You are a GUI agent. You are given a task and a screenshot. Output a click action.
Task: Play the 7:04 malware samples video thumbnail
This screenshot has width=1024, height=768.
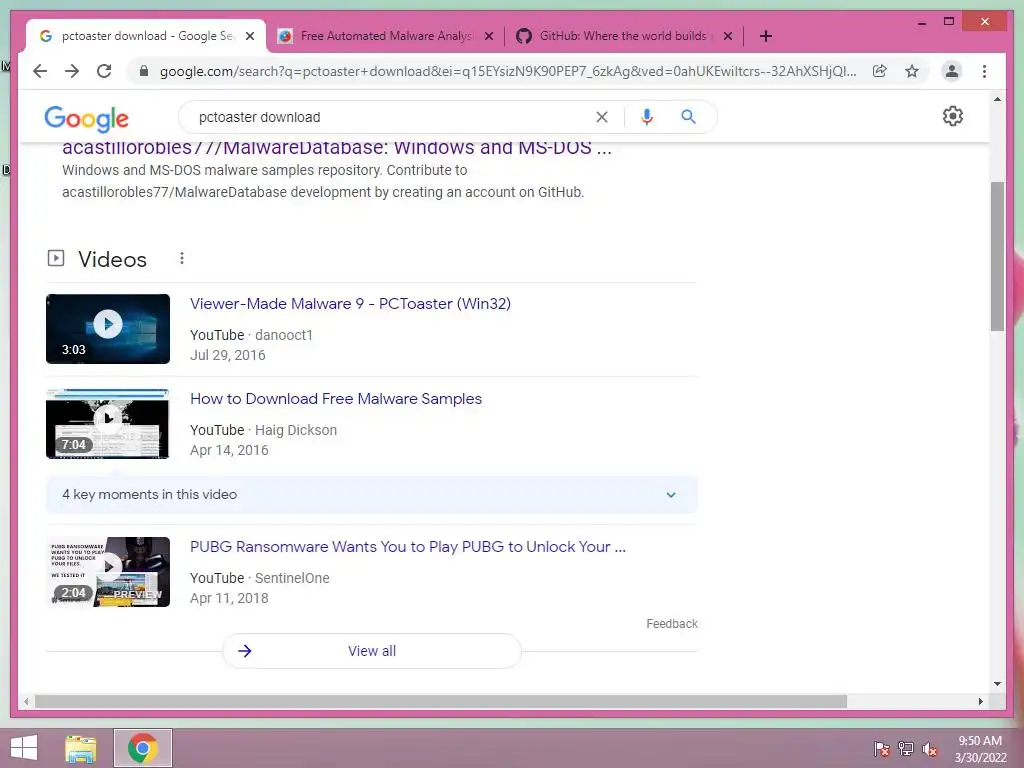pos(108,424)
